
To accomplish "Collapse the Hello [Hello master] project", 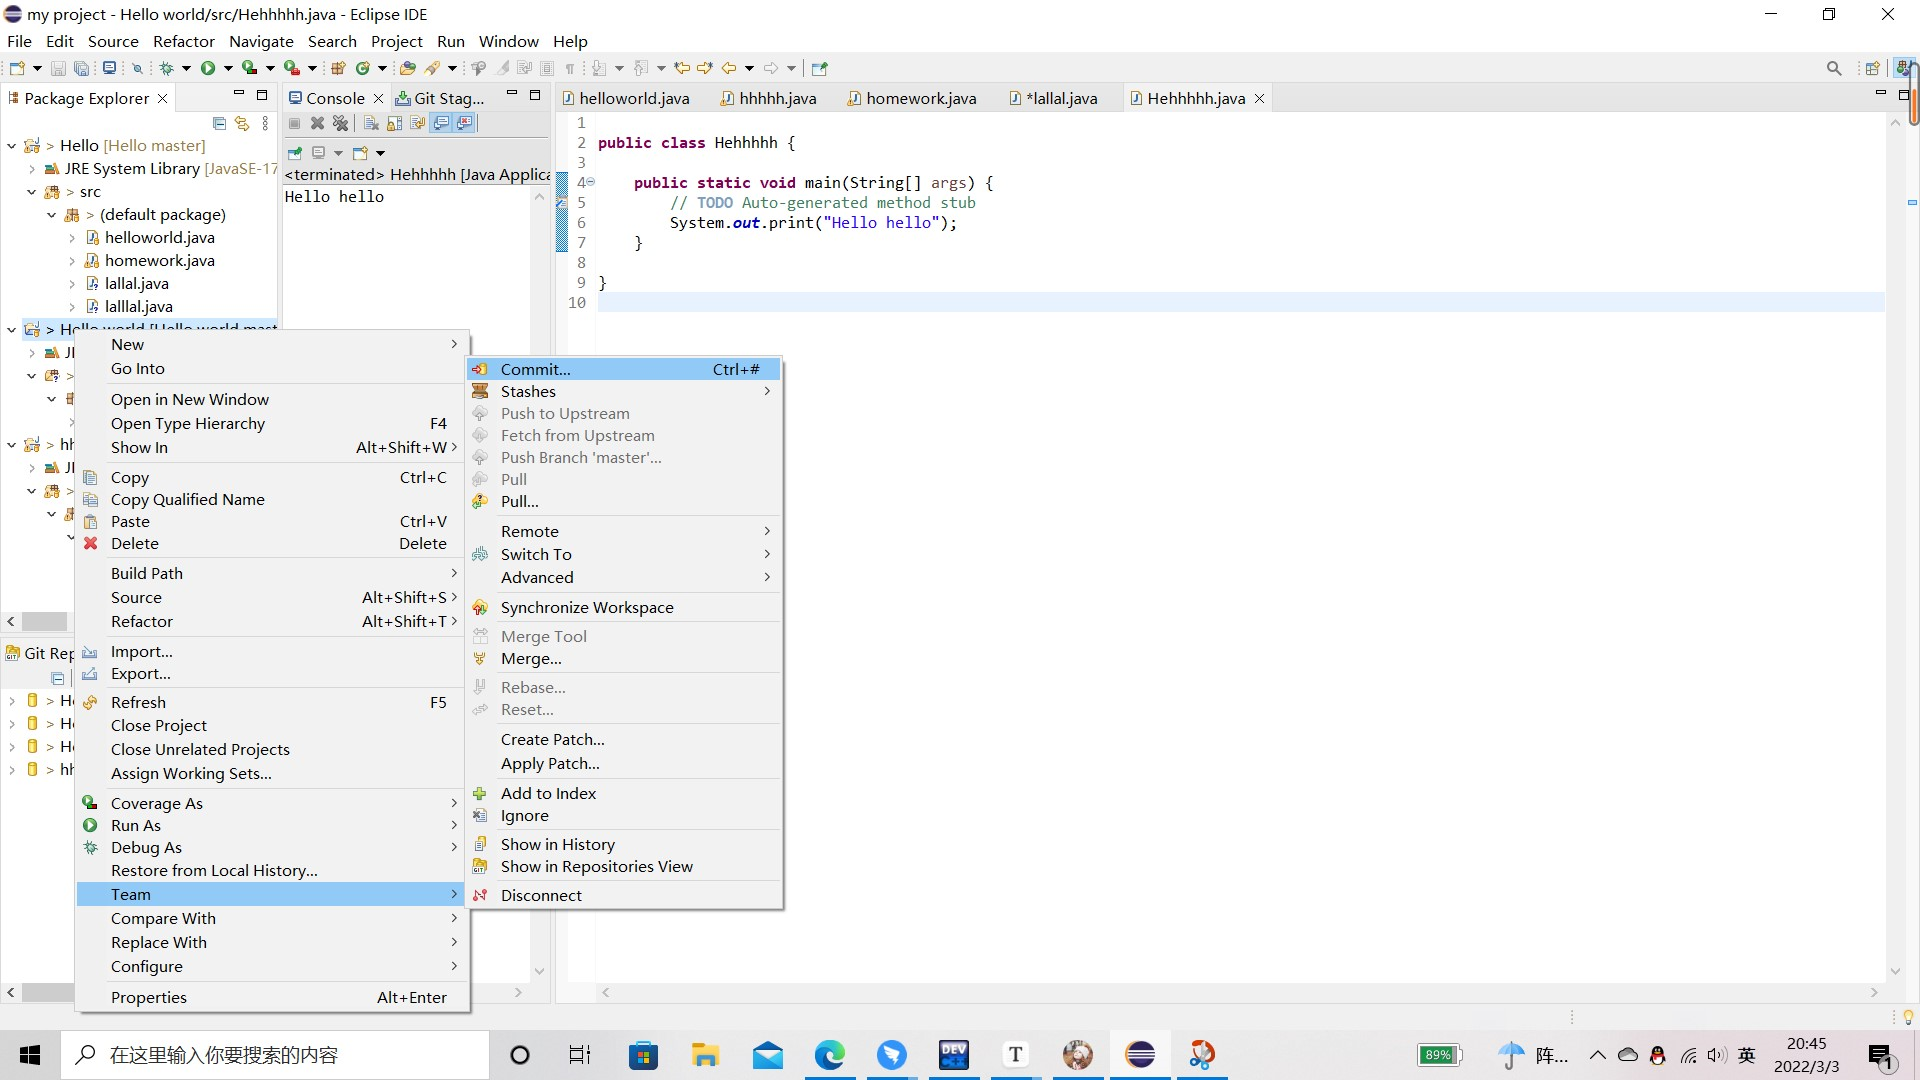I will pyautogui.click(x=11, y=146).
